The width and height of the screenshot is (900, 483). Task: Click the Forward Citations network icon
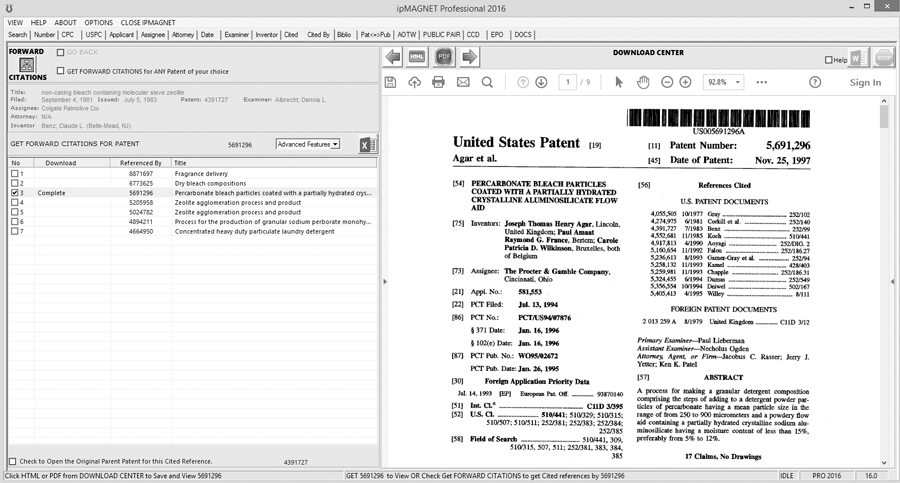[x=27, y=65]
